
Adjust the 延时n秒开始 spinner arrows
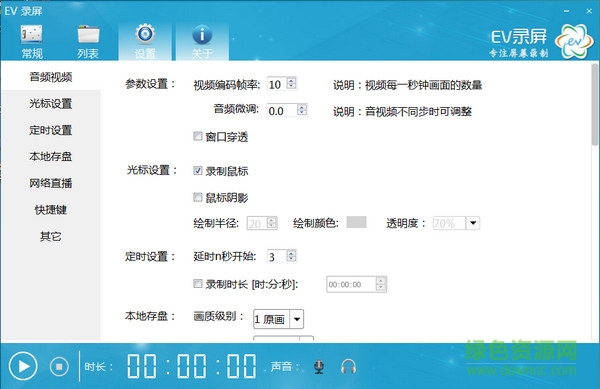(x=292, y=256)
